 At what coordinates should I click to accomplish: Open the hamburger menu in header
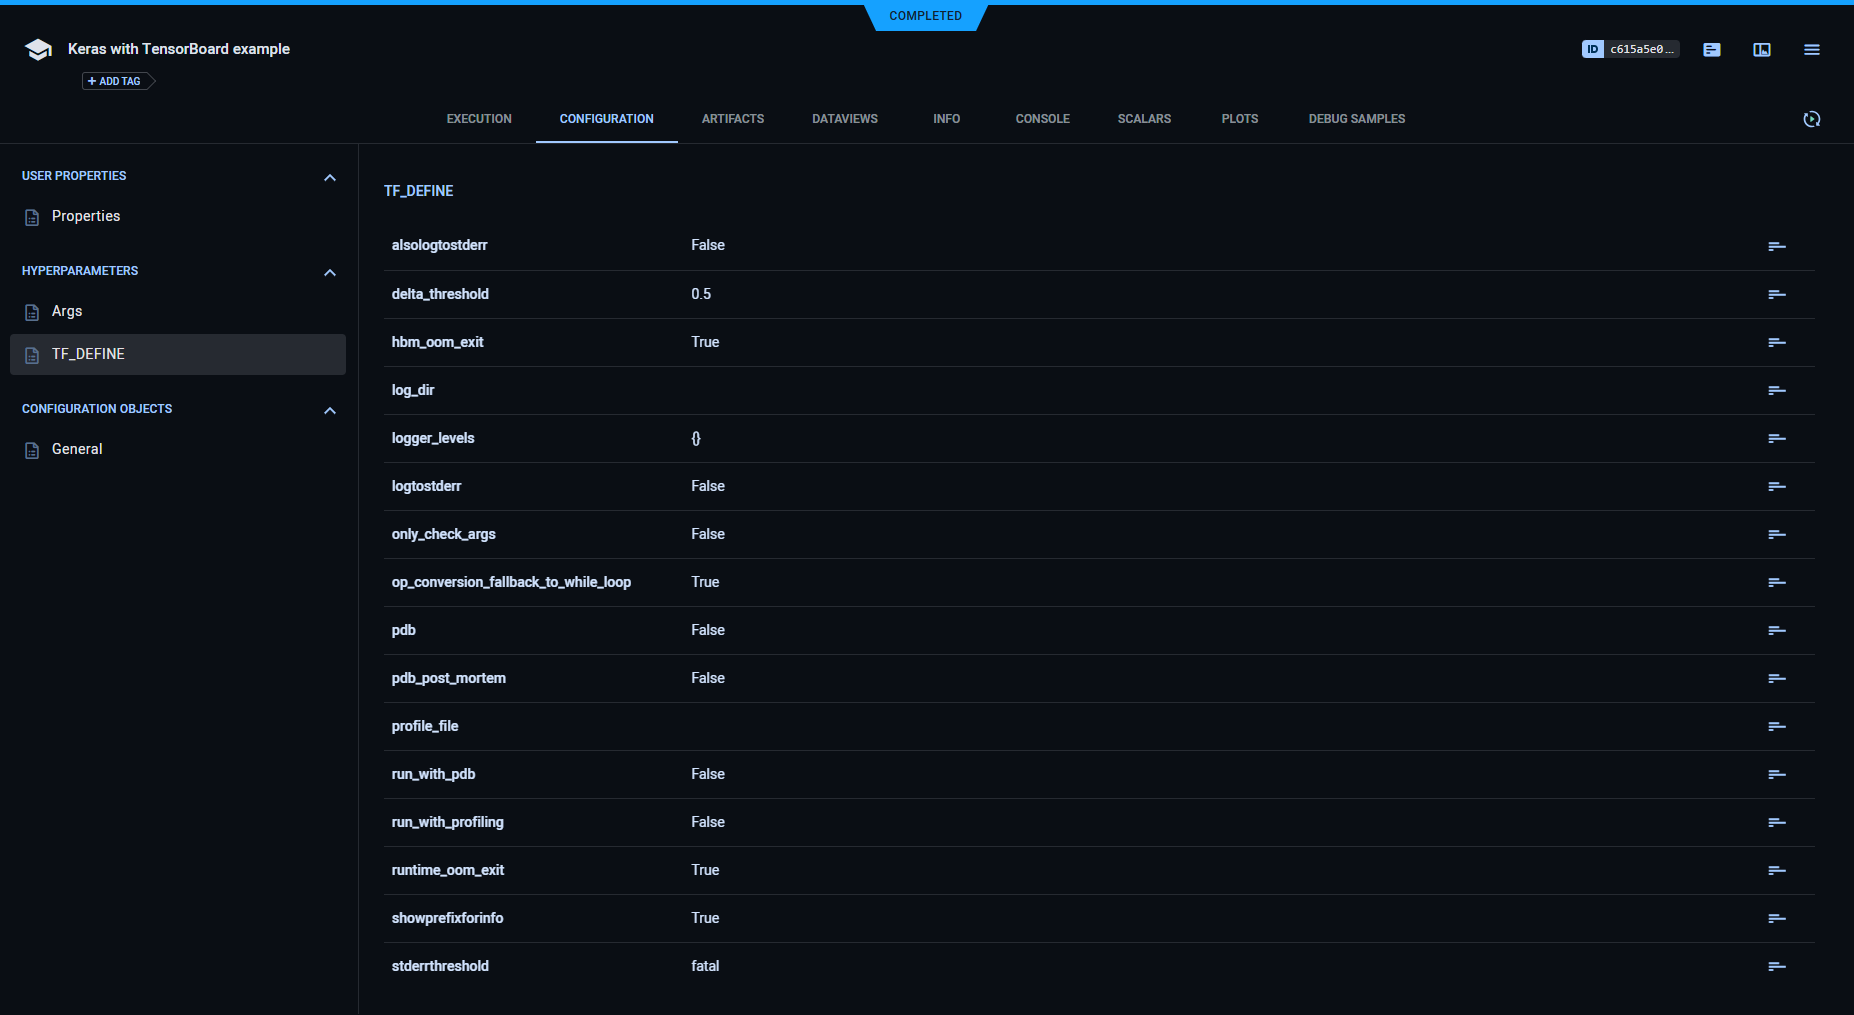1811,50
